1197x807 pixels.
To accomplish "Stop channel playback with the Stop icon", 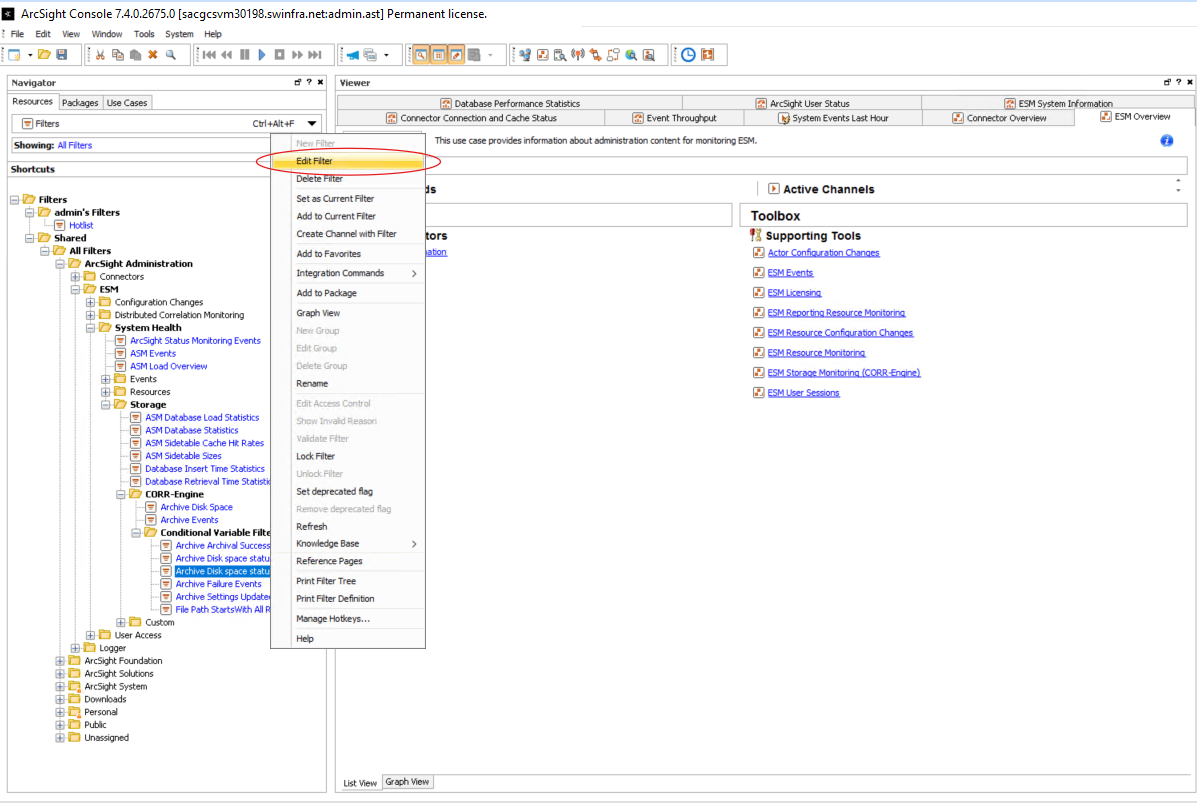I will (x=279, y=55).
